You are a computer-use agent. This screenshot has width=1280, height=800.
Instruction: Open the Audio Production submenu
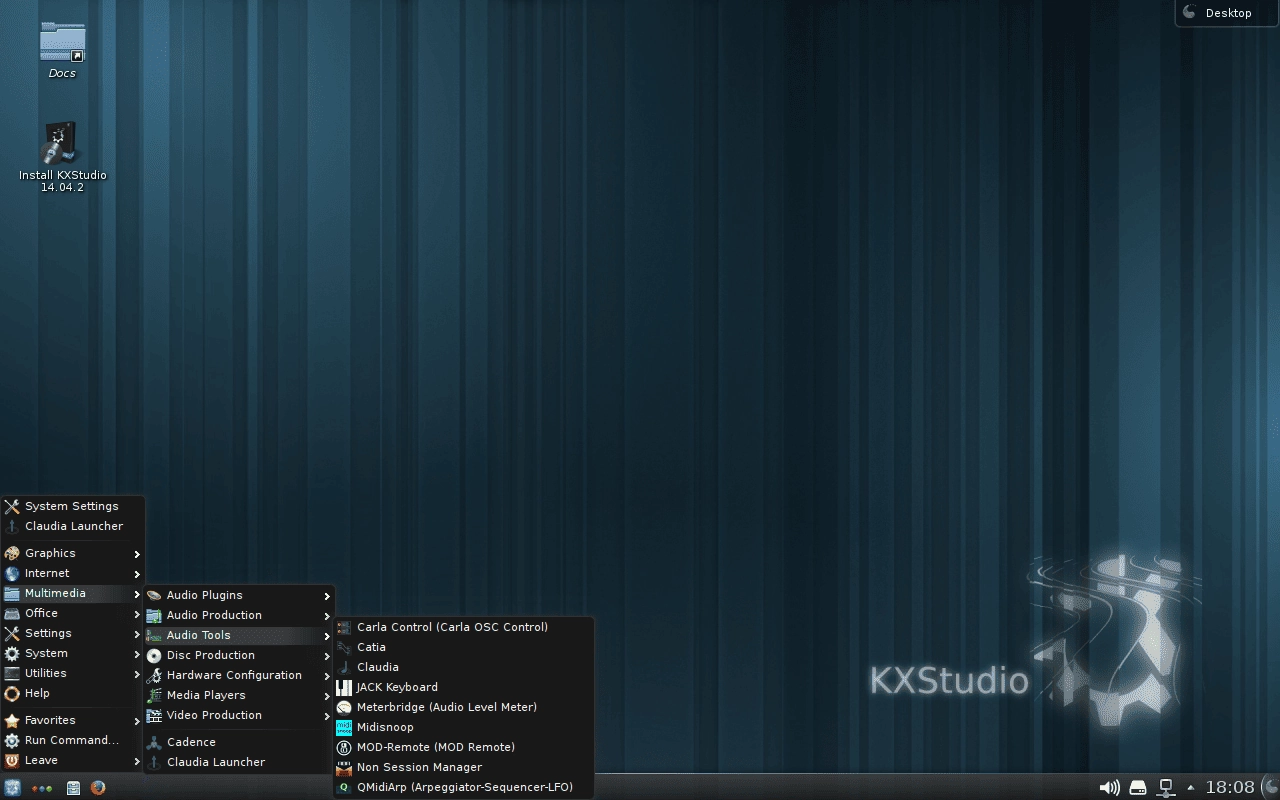tap(239, 615)
